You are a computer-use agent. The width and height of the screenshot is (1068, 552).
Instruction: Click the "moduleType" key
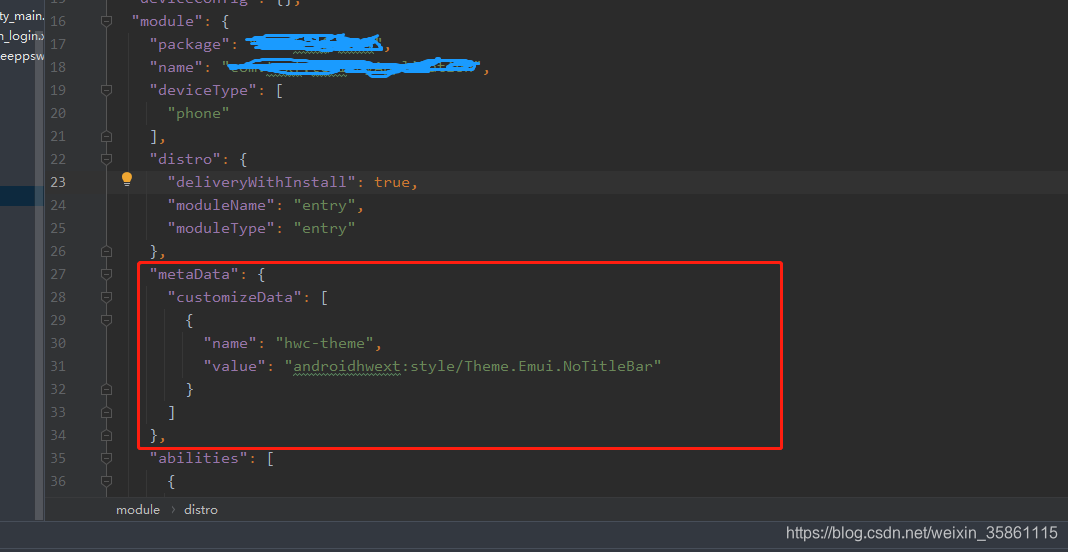[222, 228]
